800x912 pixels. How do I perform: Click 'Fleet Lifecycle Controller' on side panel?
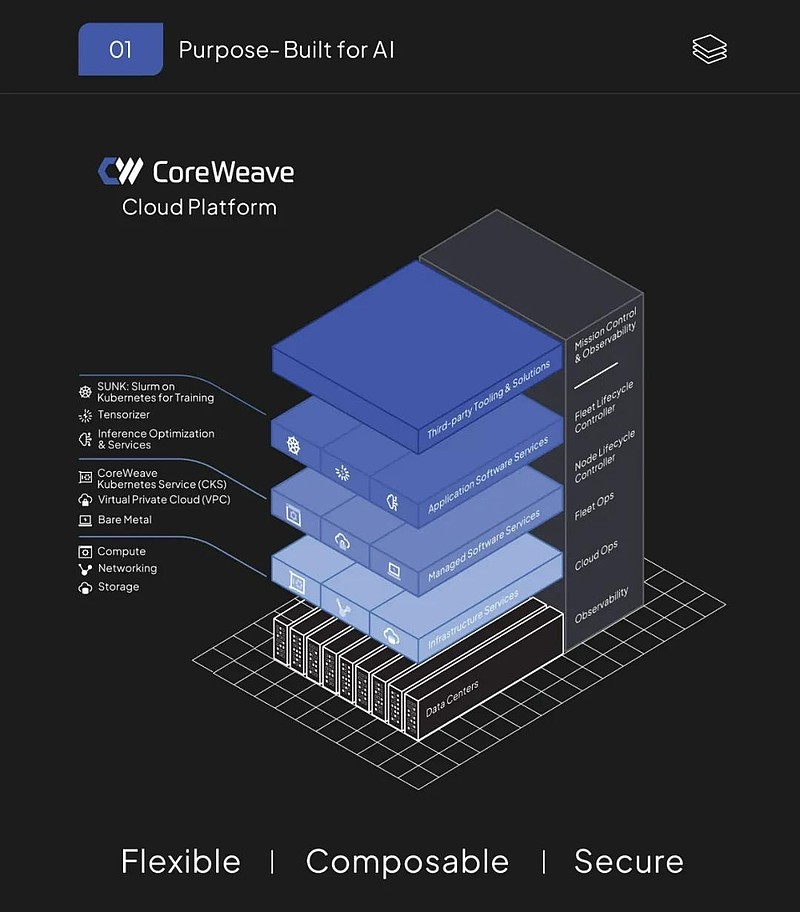(603, 407)
